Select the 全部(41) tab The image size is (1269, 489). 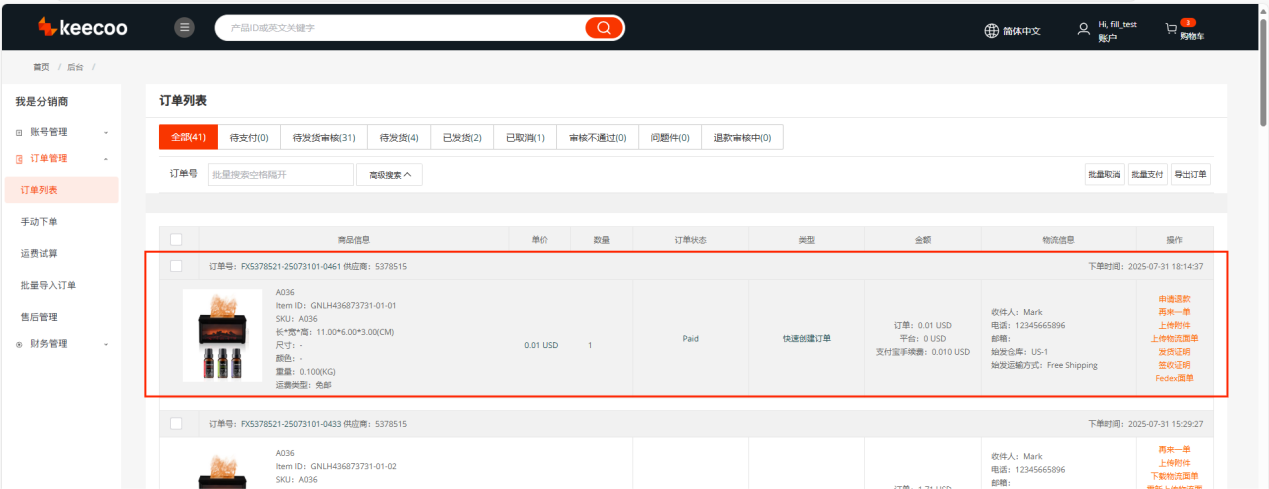coord(188,138)
